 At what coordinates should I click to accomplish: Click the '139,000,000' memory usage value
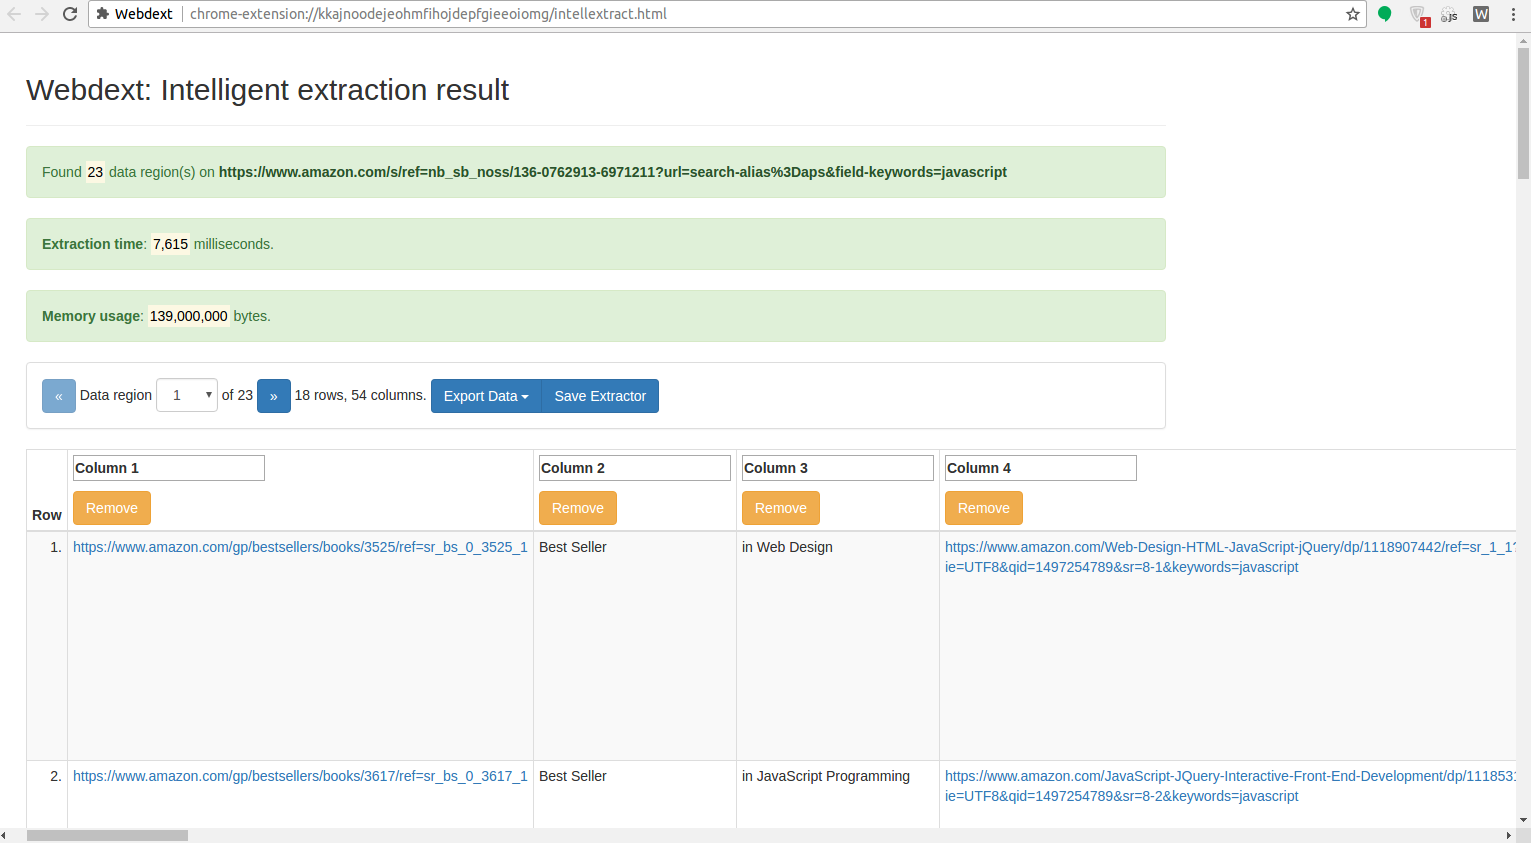189,316
